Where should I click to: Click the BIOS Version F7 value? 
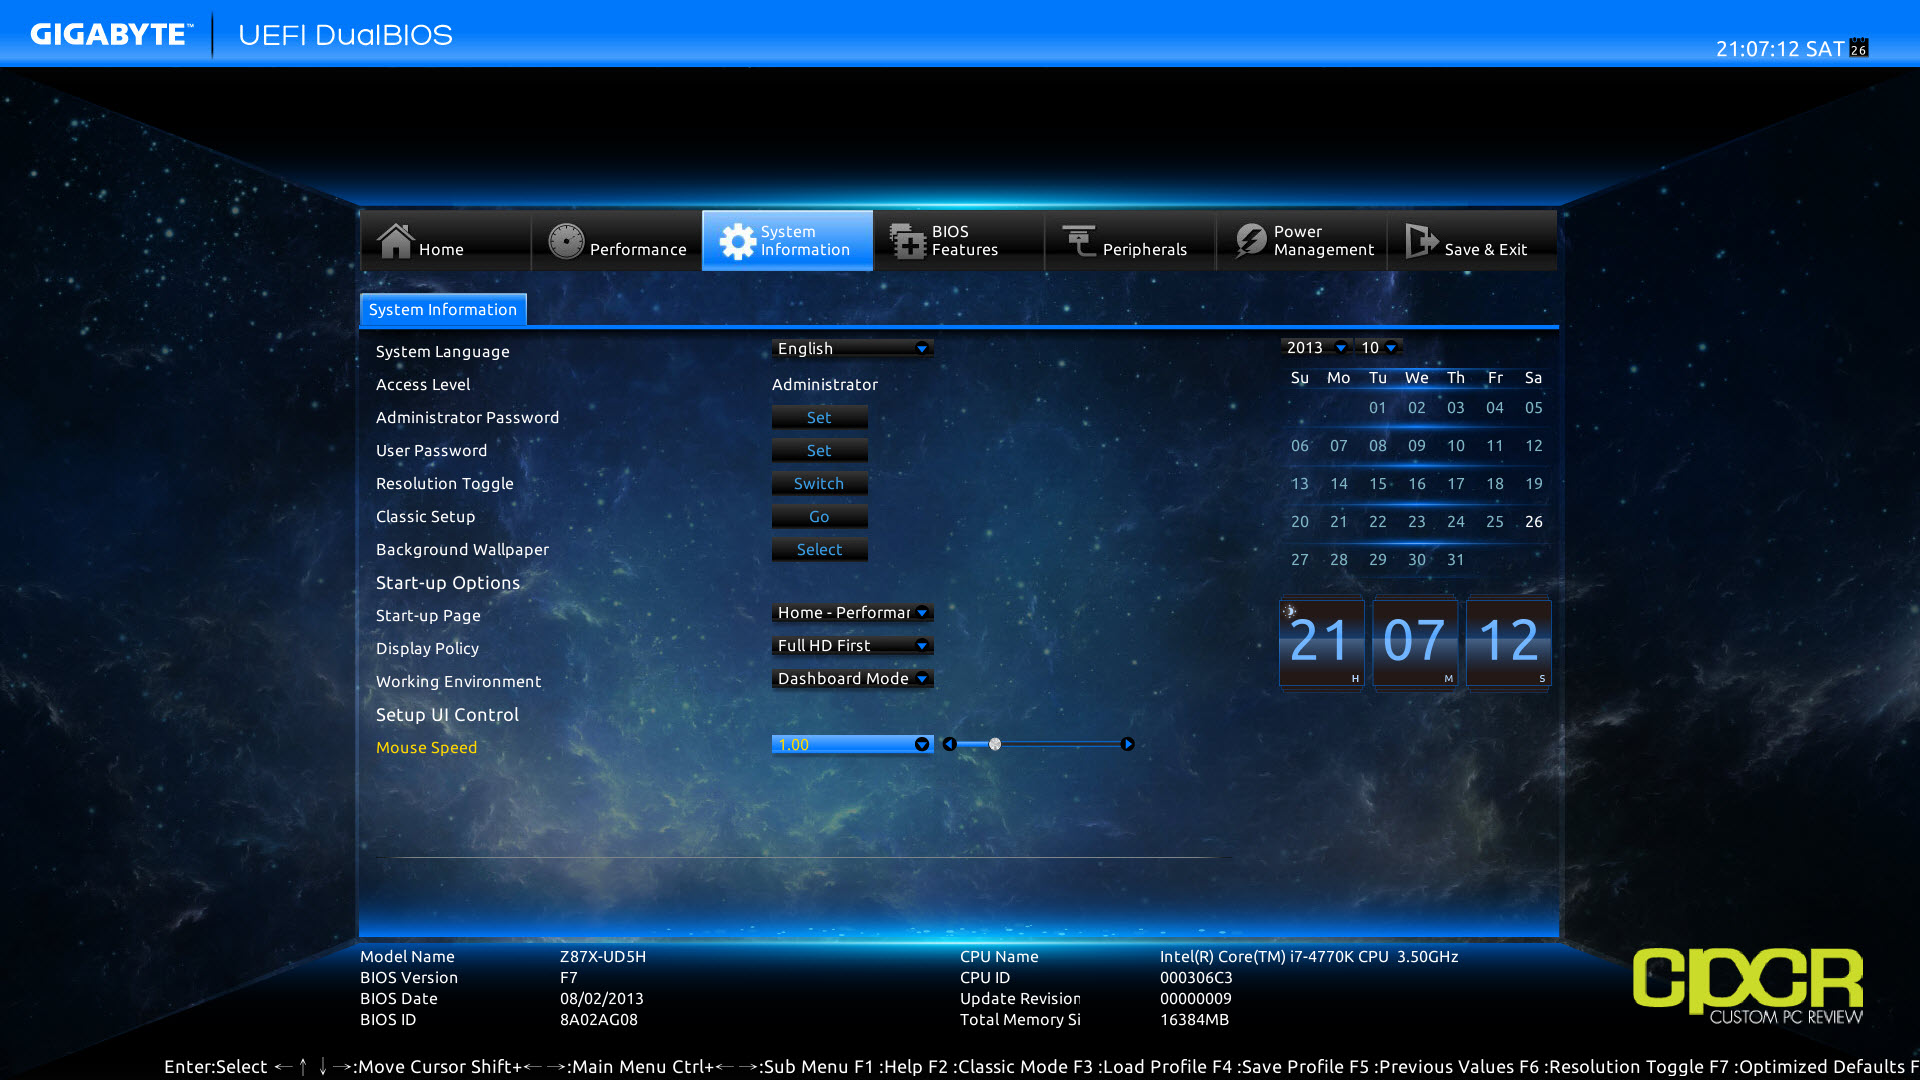coord(569,978)
